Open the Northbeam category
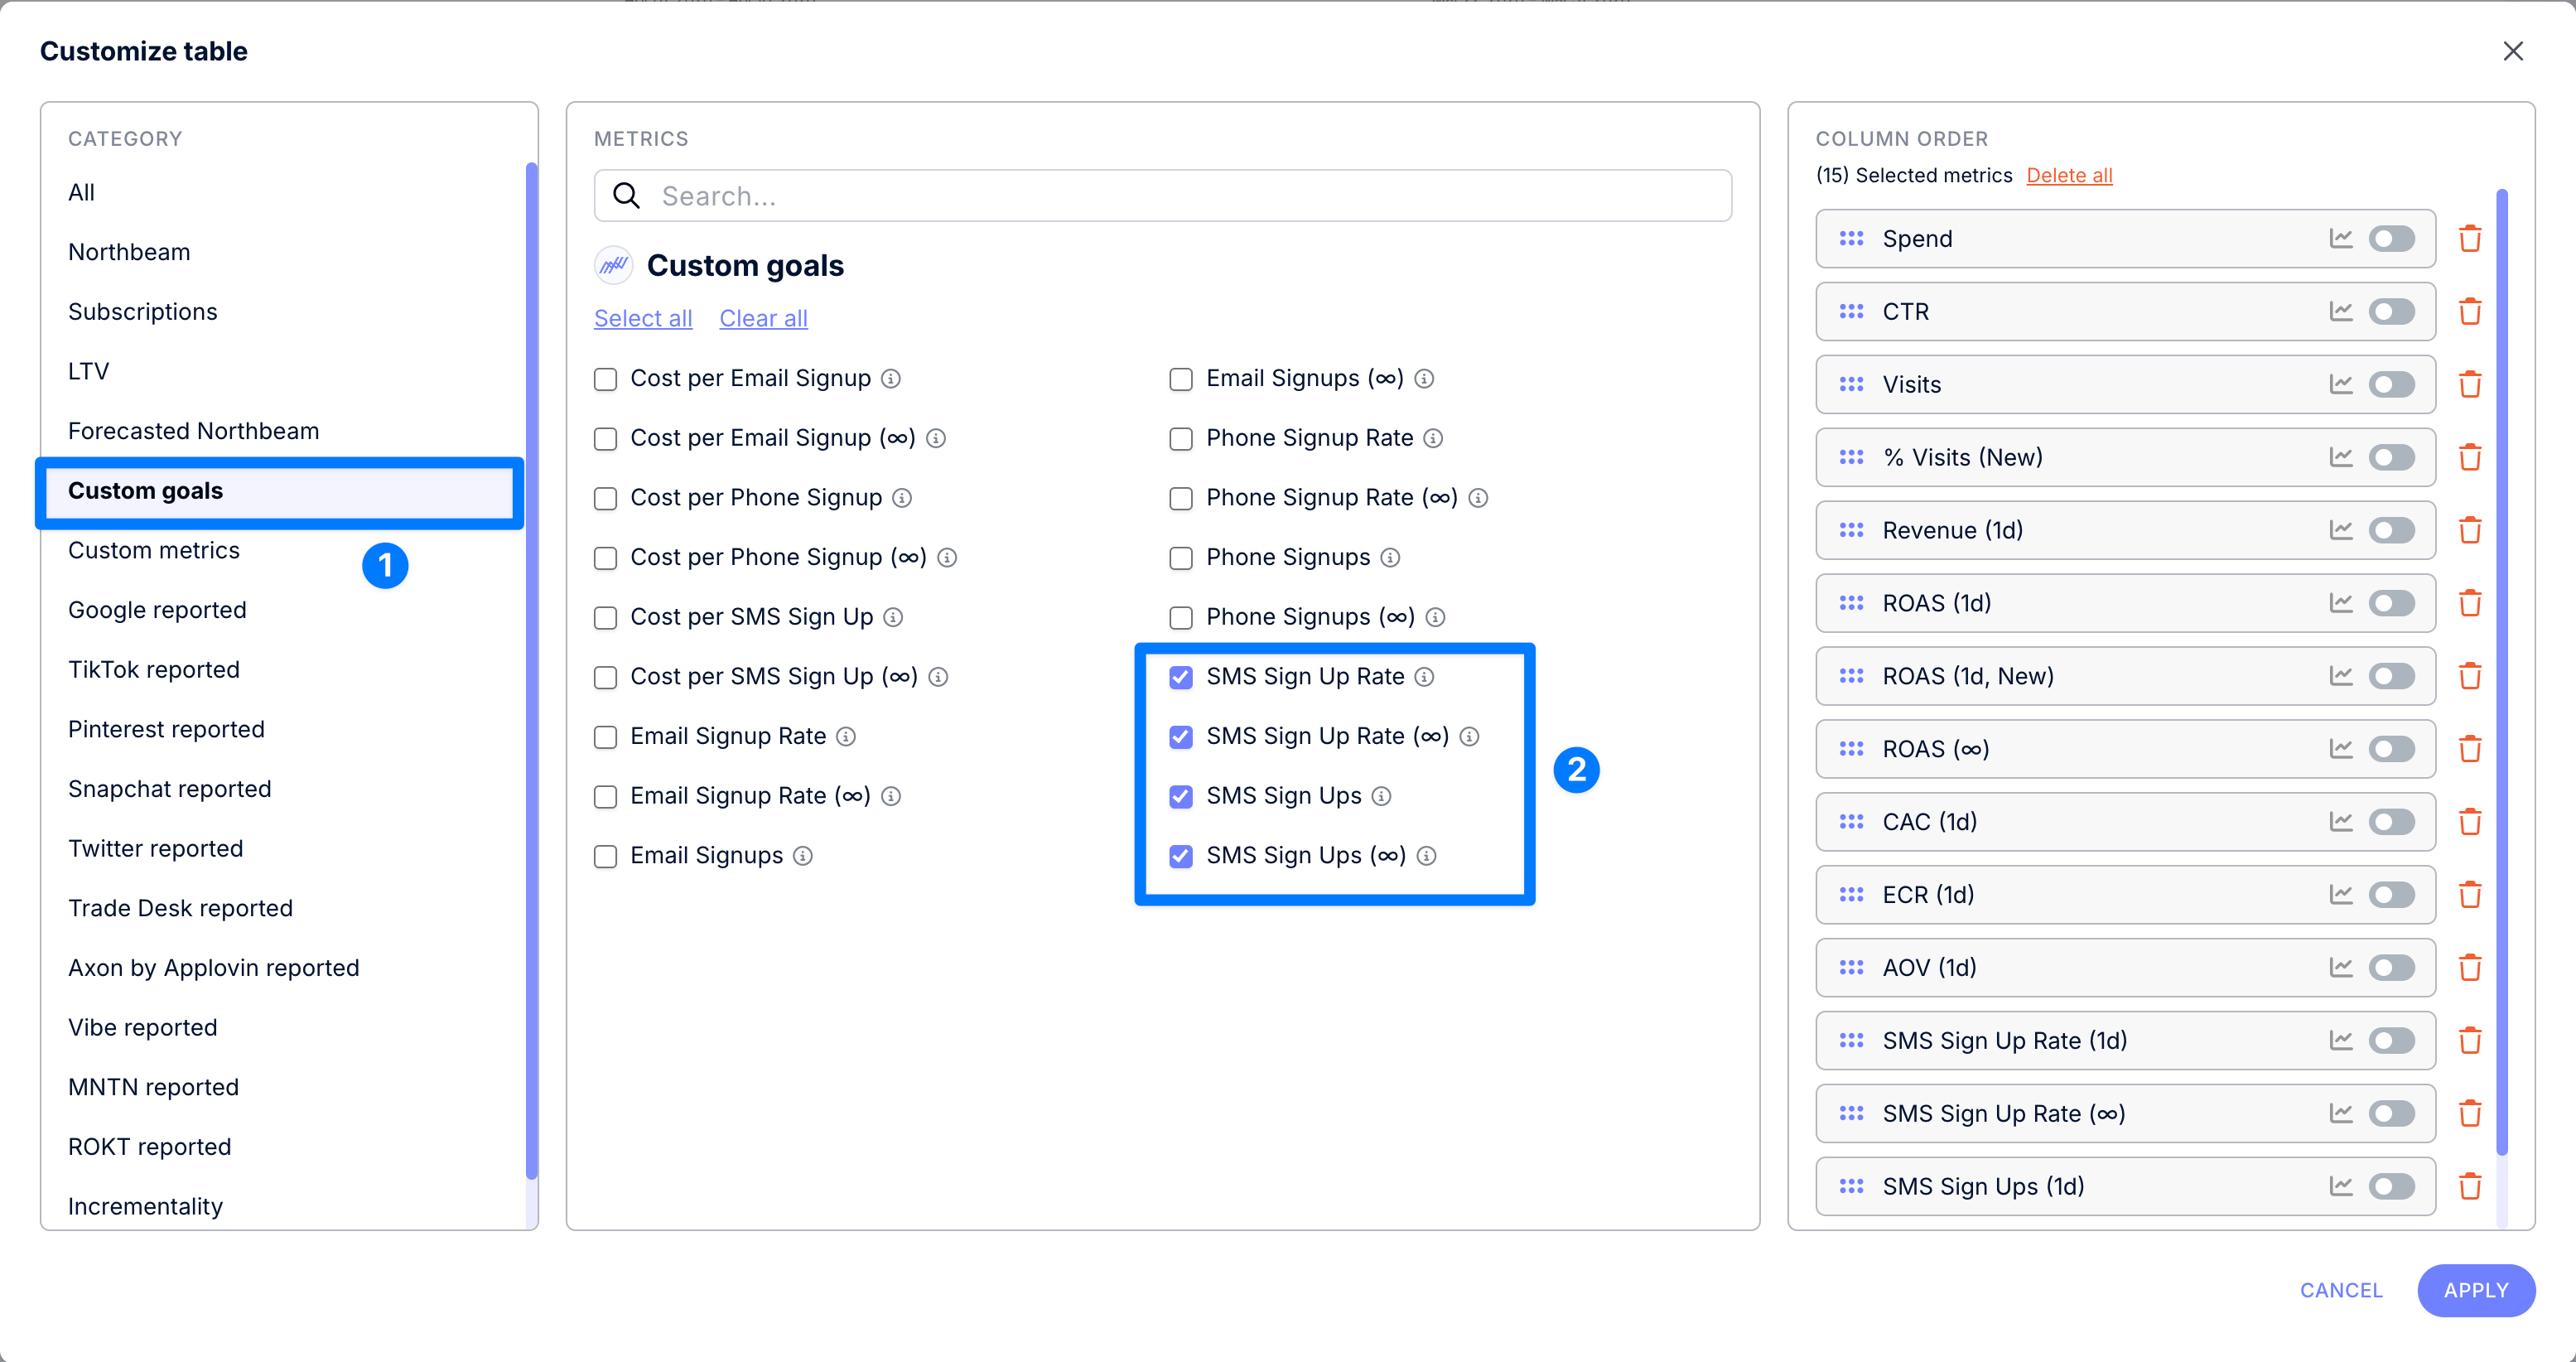Viewport: 2576px width, 1362px height. coord(129,252)
